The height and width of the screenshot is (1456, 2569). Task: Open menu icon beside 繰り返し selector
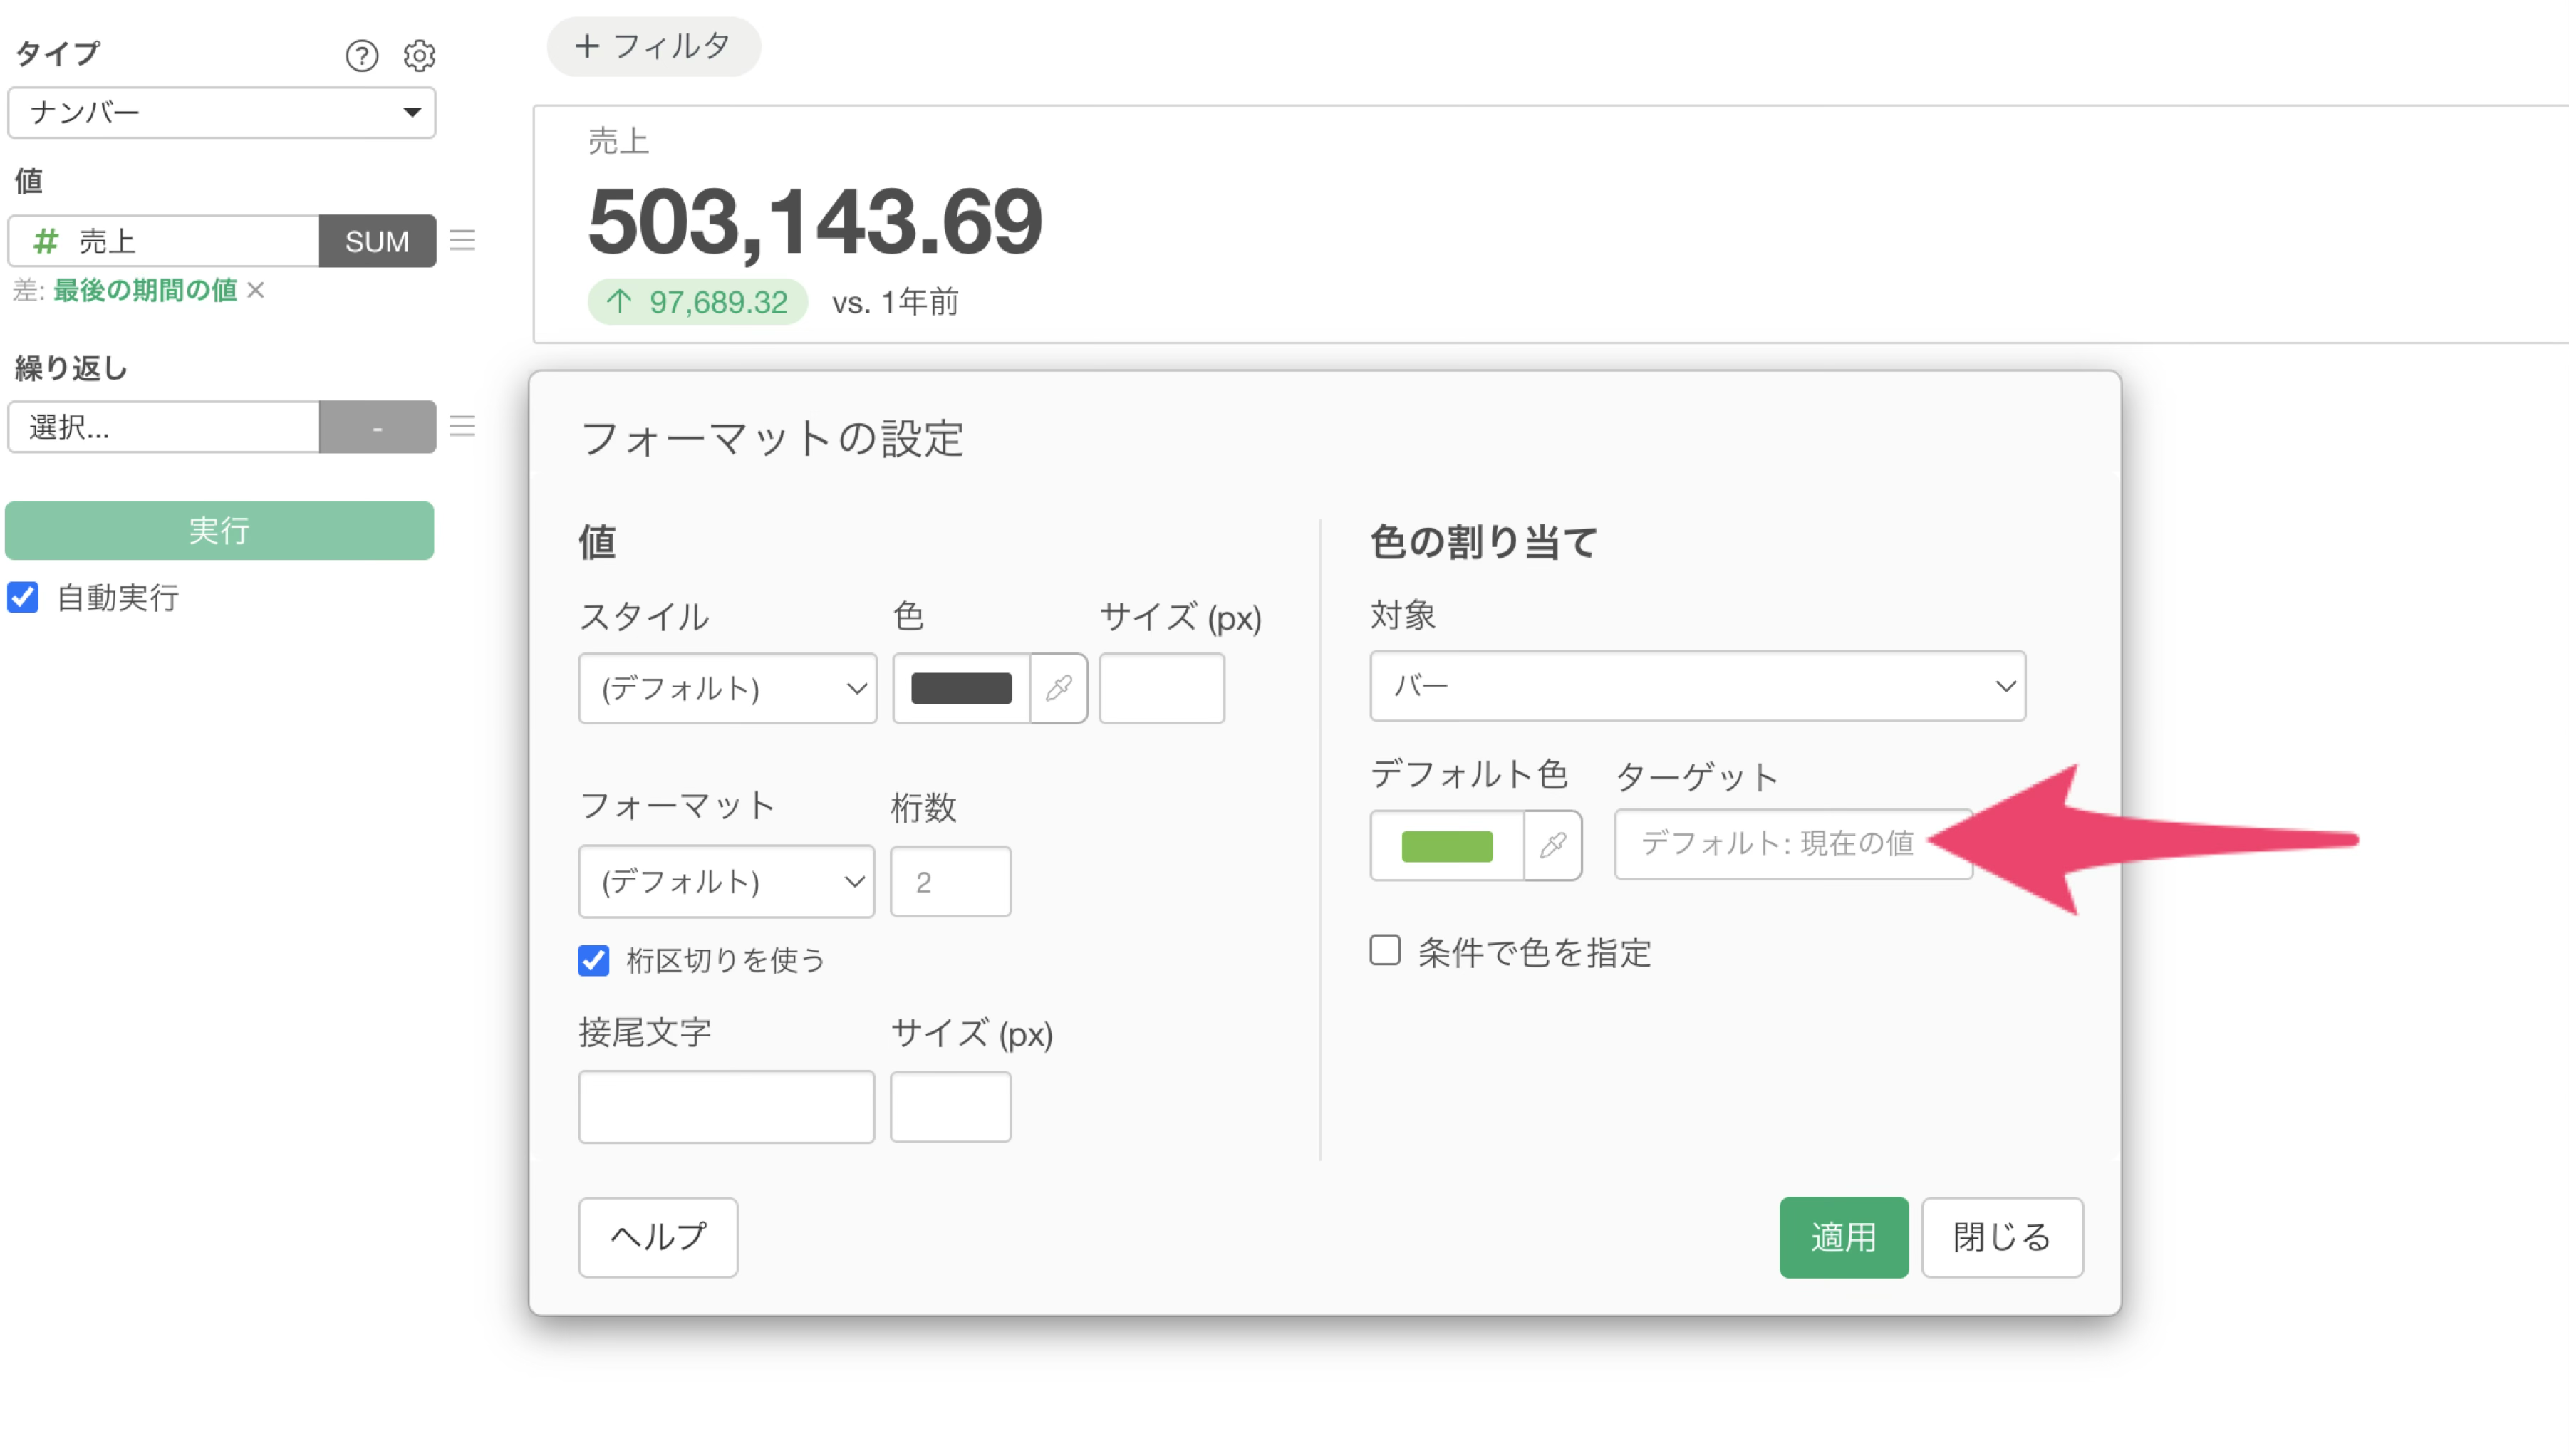[462, 427]
